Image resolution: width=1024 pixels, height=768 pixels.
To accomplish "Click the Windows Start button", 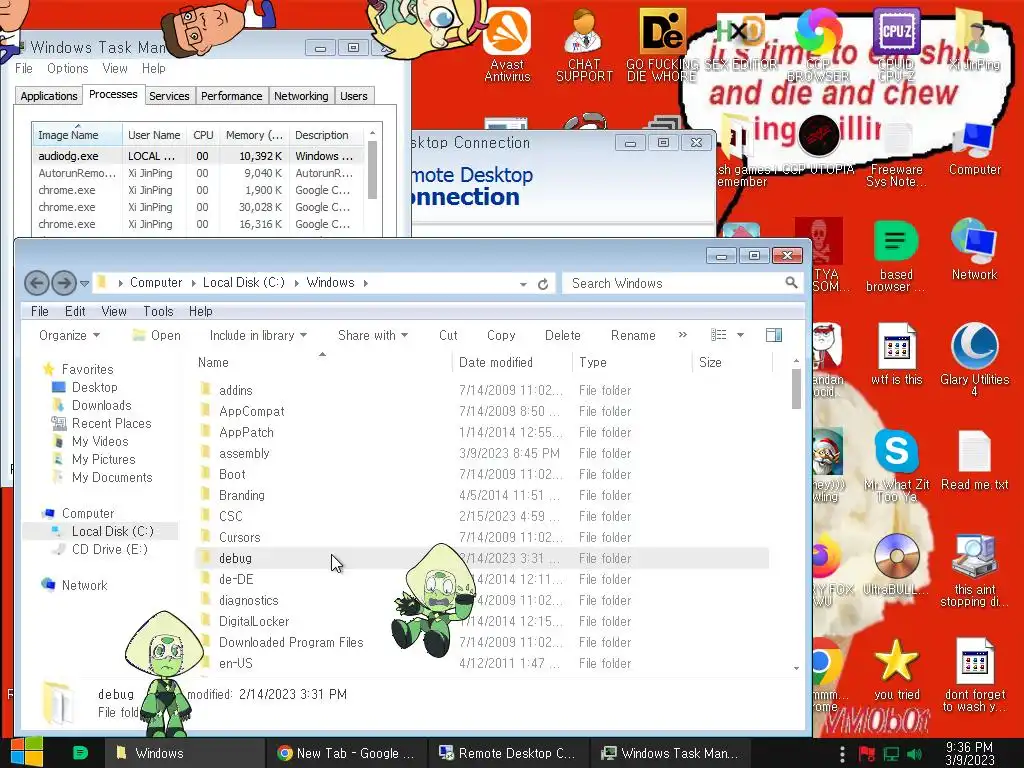I will [x=26, y=752].
